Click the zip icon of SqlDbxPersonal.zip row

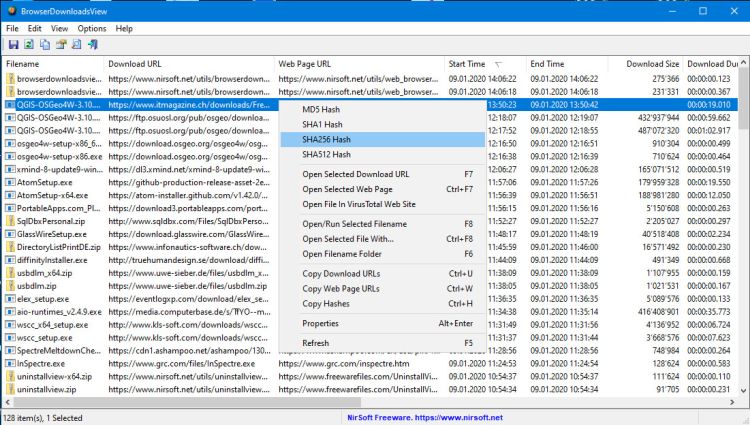point(10,221)
